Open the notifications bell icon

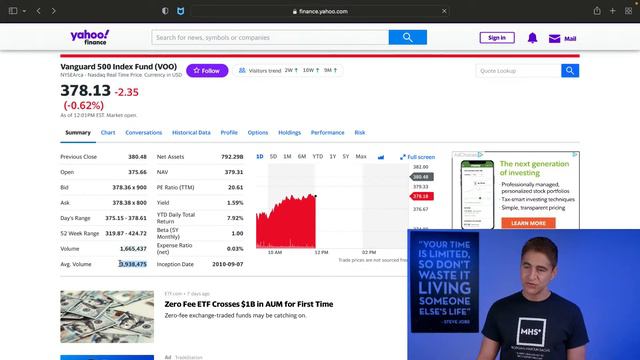532,38
